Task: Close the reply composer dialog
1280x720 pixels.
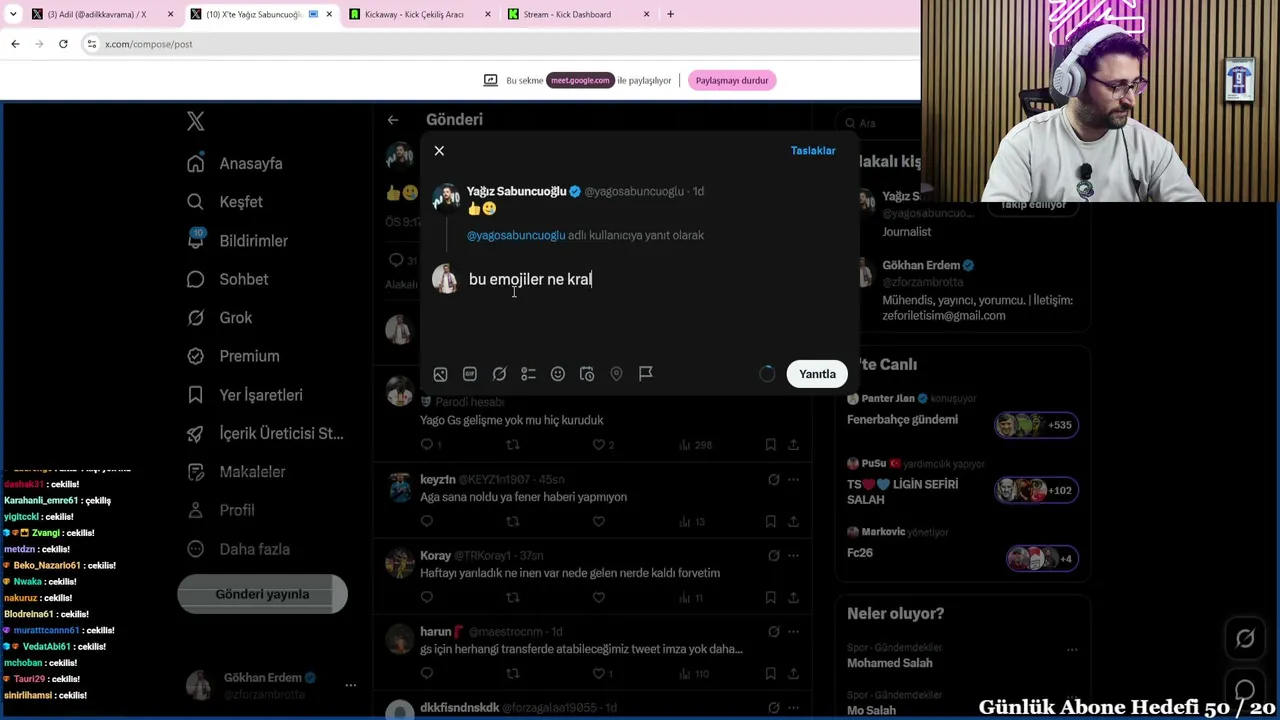Action: (x=439, y=151)
